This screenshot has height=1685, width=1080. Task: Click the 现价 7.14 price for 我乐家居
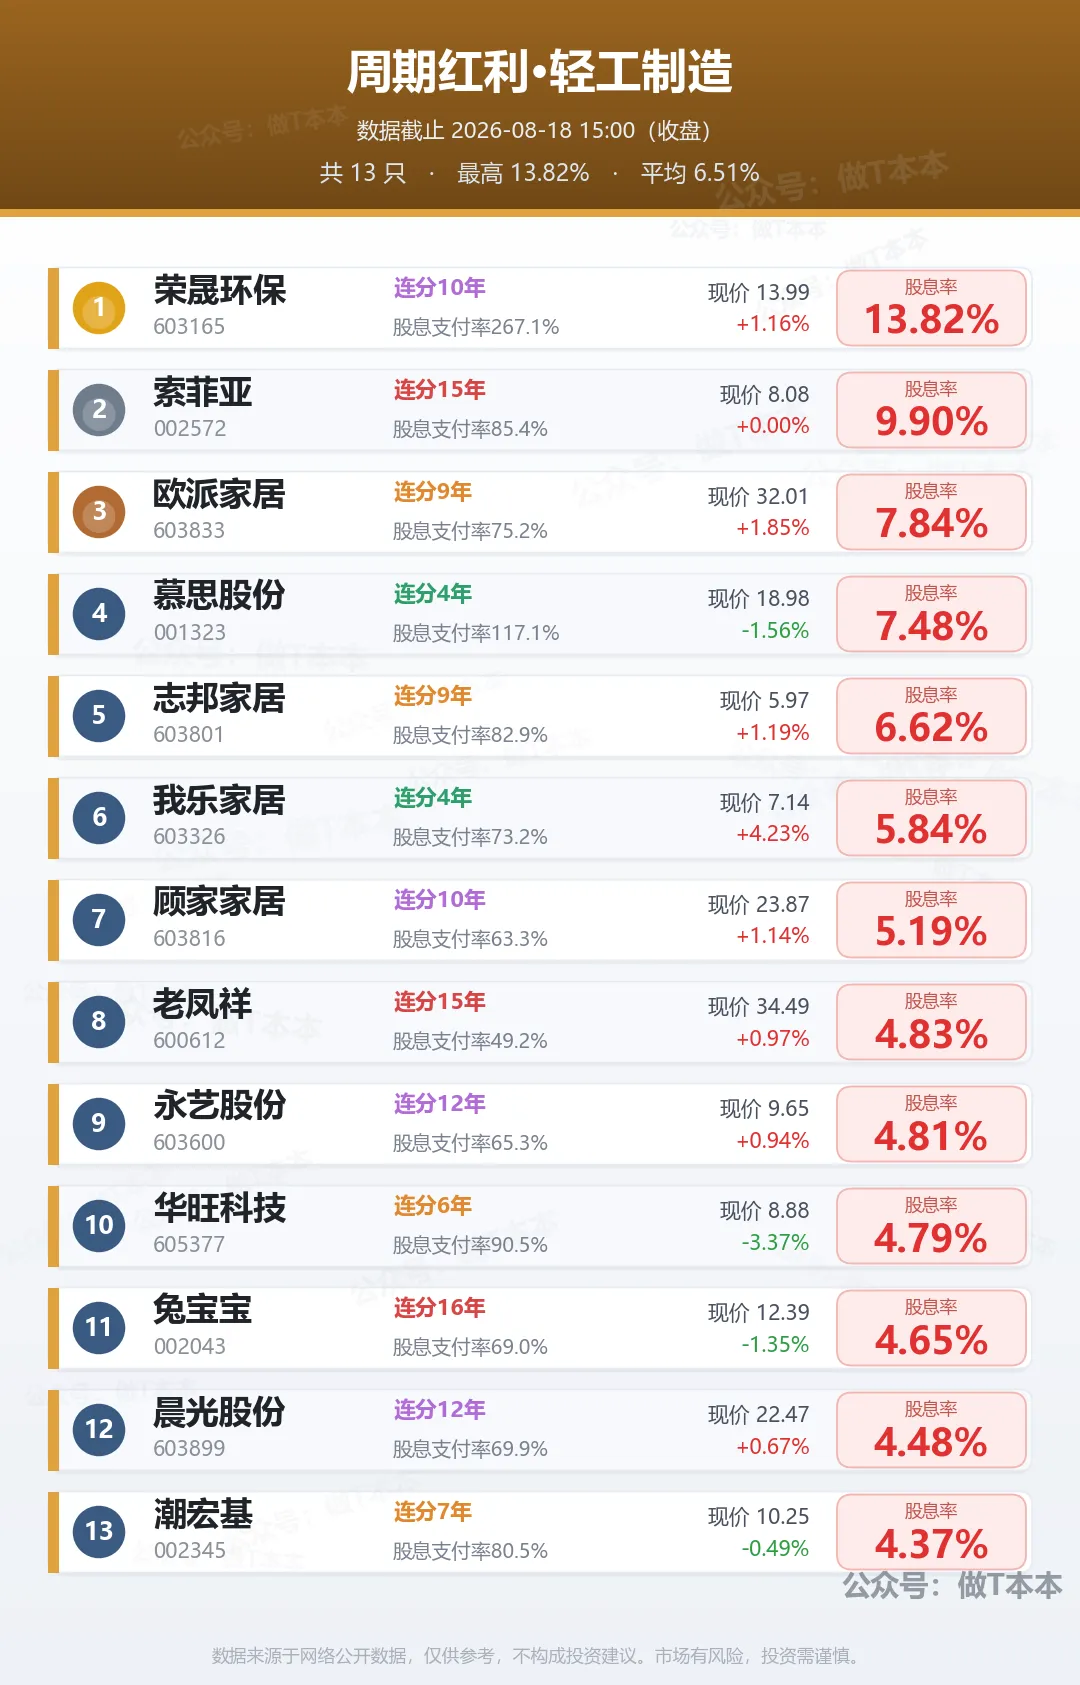[x=764, y=802]
